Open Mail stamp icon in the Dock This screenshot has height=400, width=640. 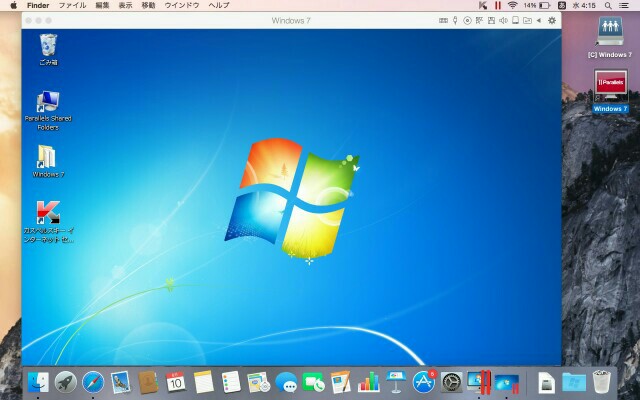(x=120, y=382)
